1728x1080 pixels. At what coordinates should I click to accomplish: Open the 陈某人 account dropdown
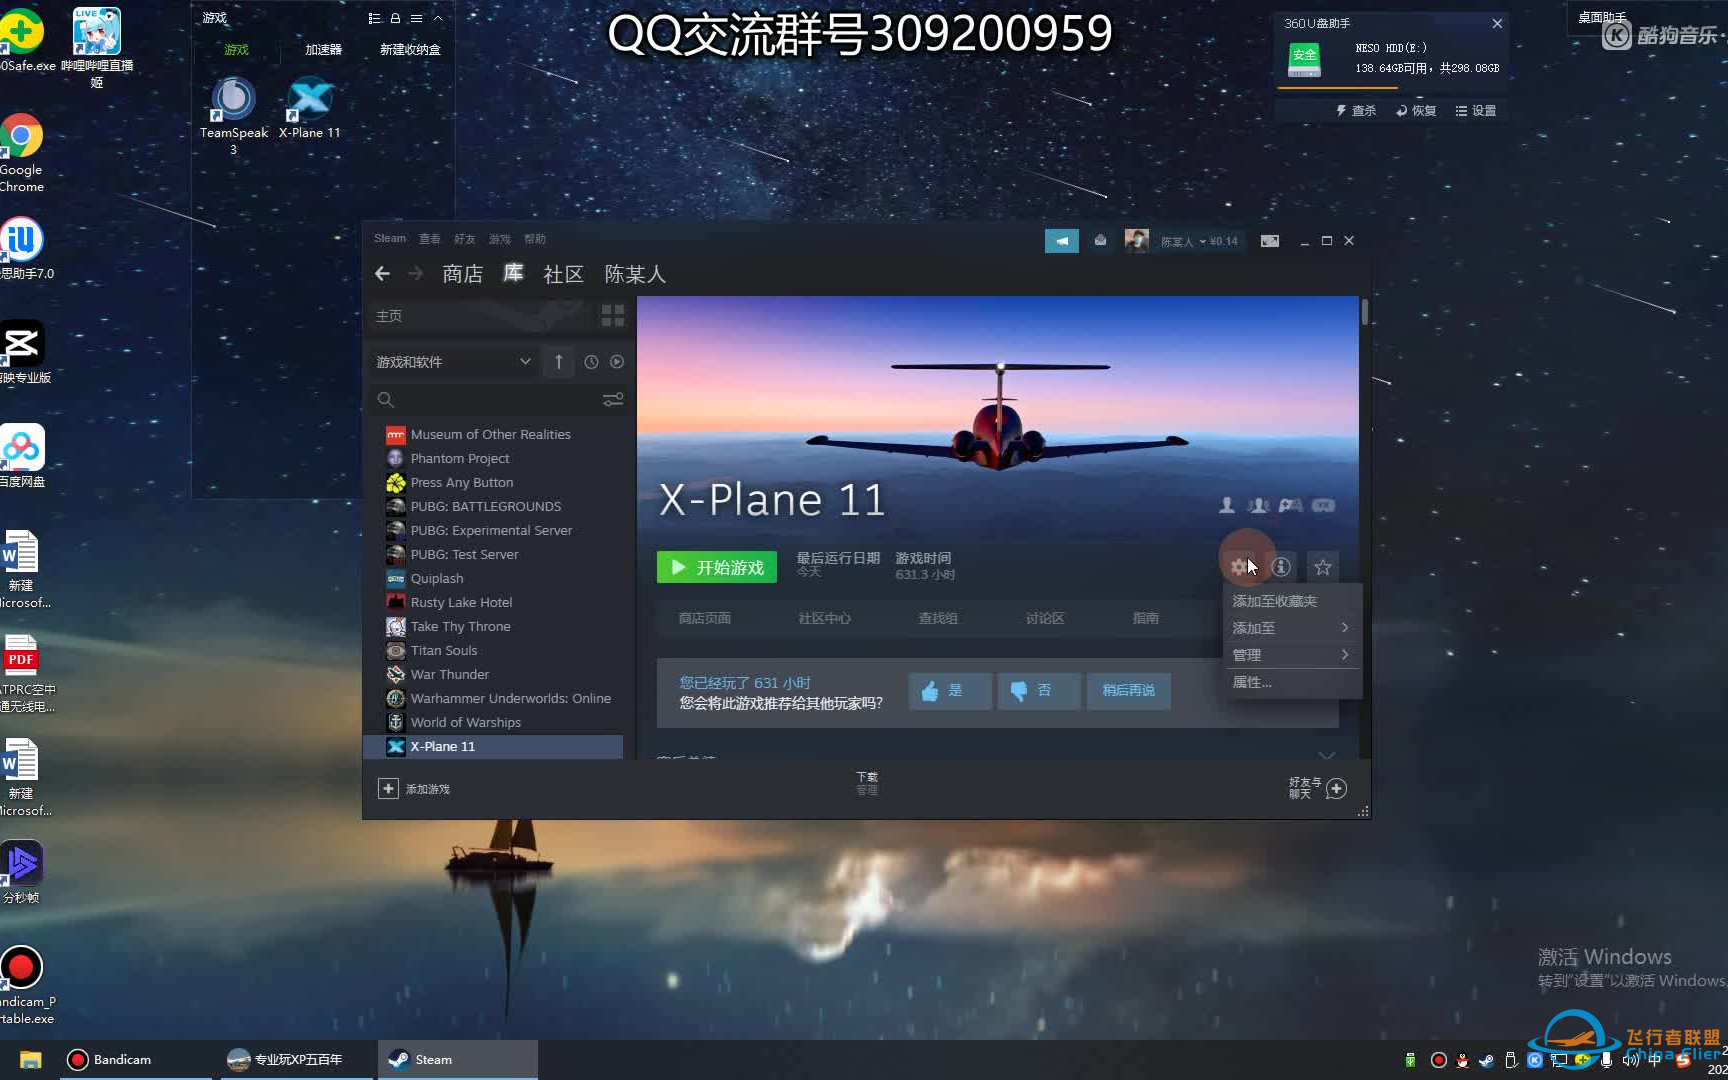(1199, 241)
